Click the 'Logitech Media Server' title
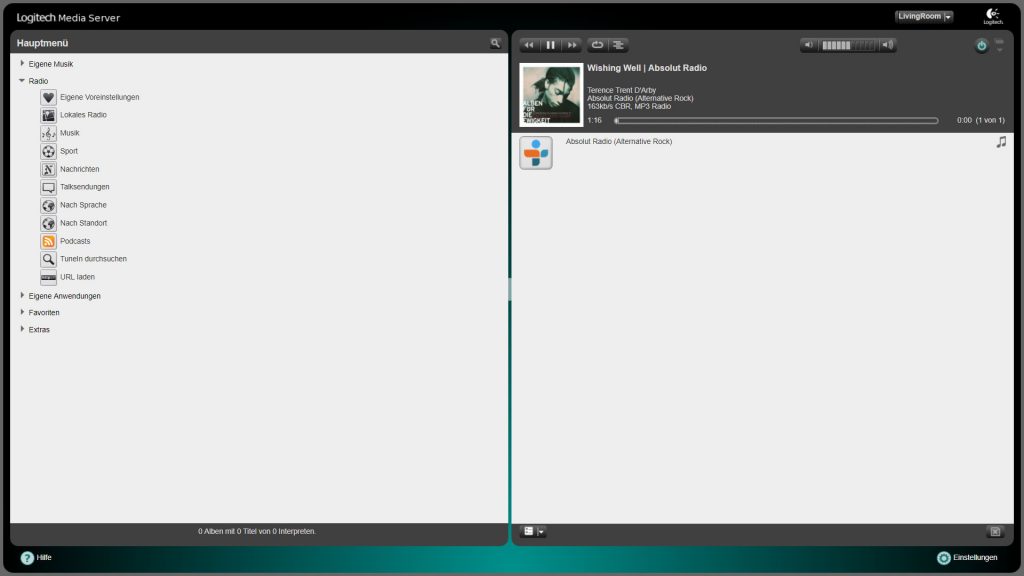 pyautogui.click(x=69, y=18)
